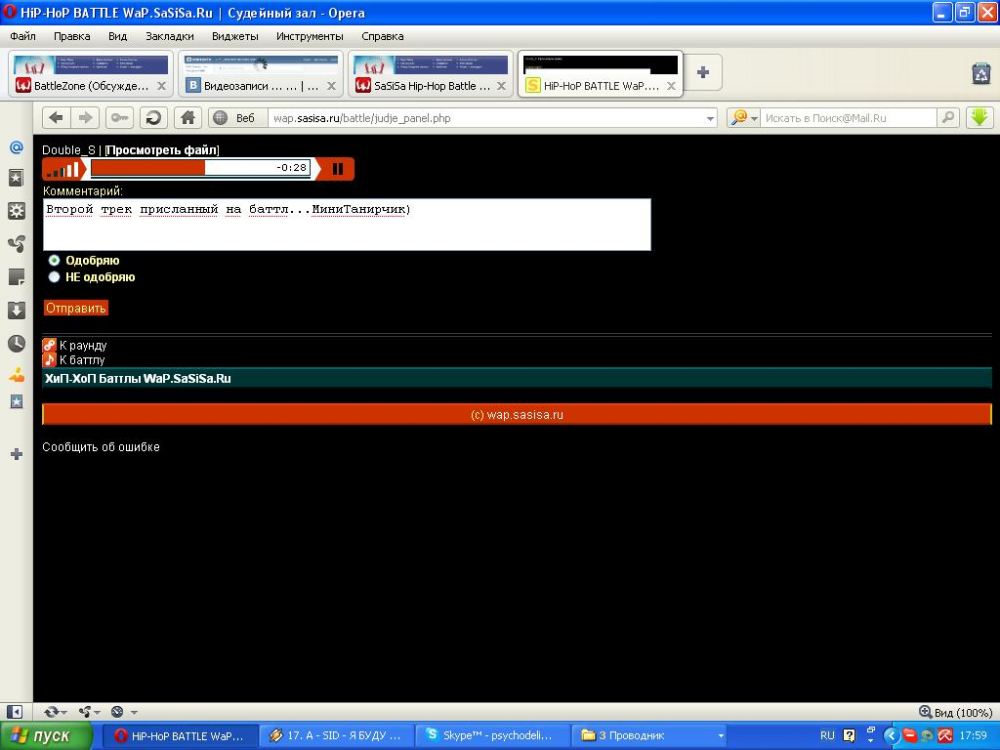Pause the audio track playback

click(x=337, y=169)
